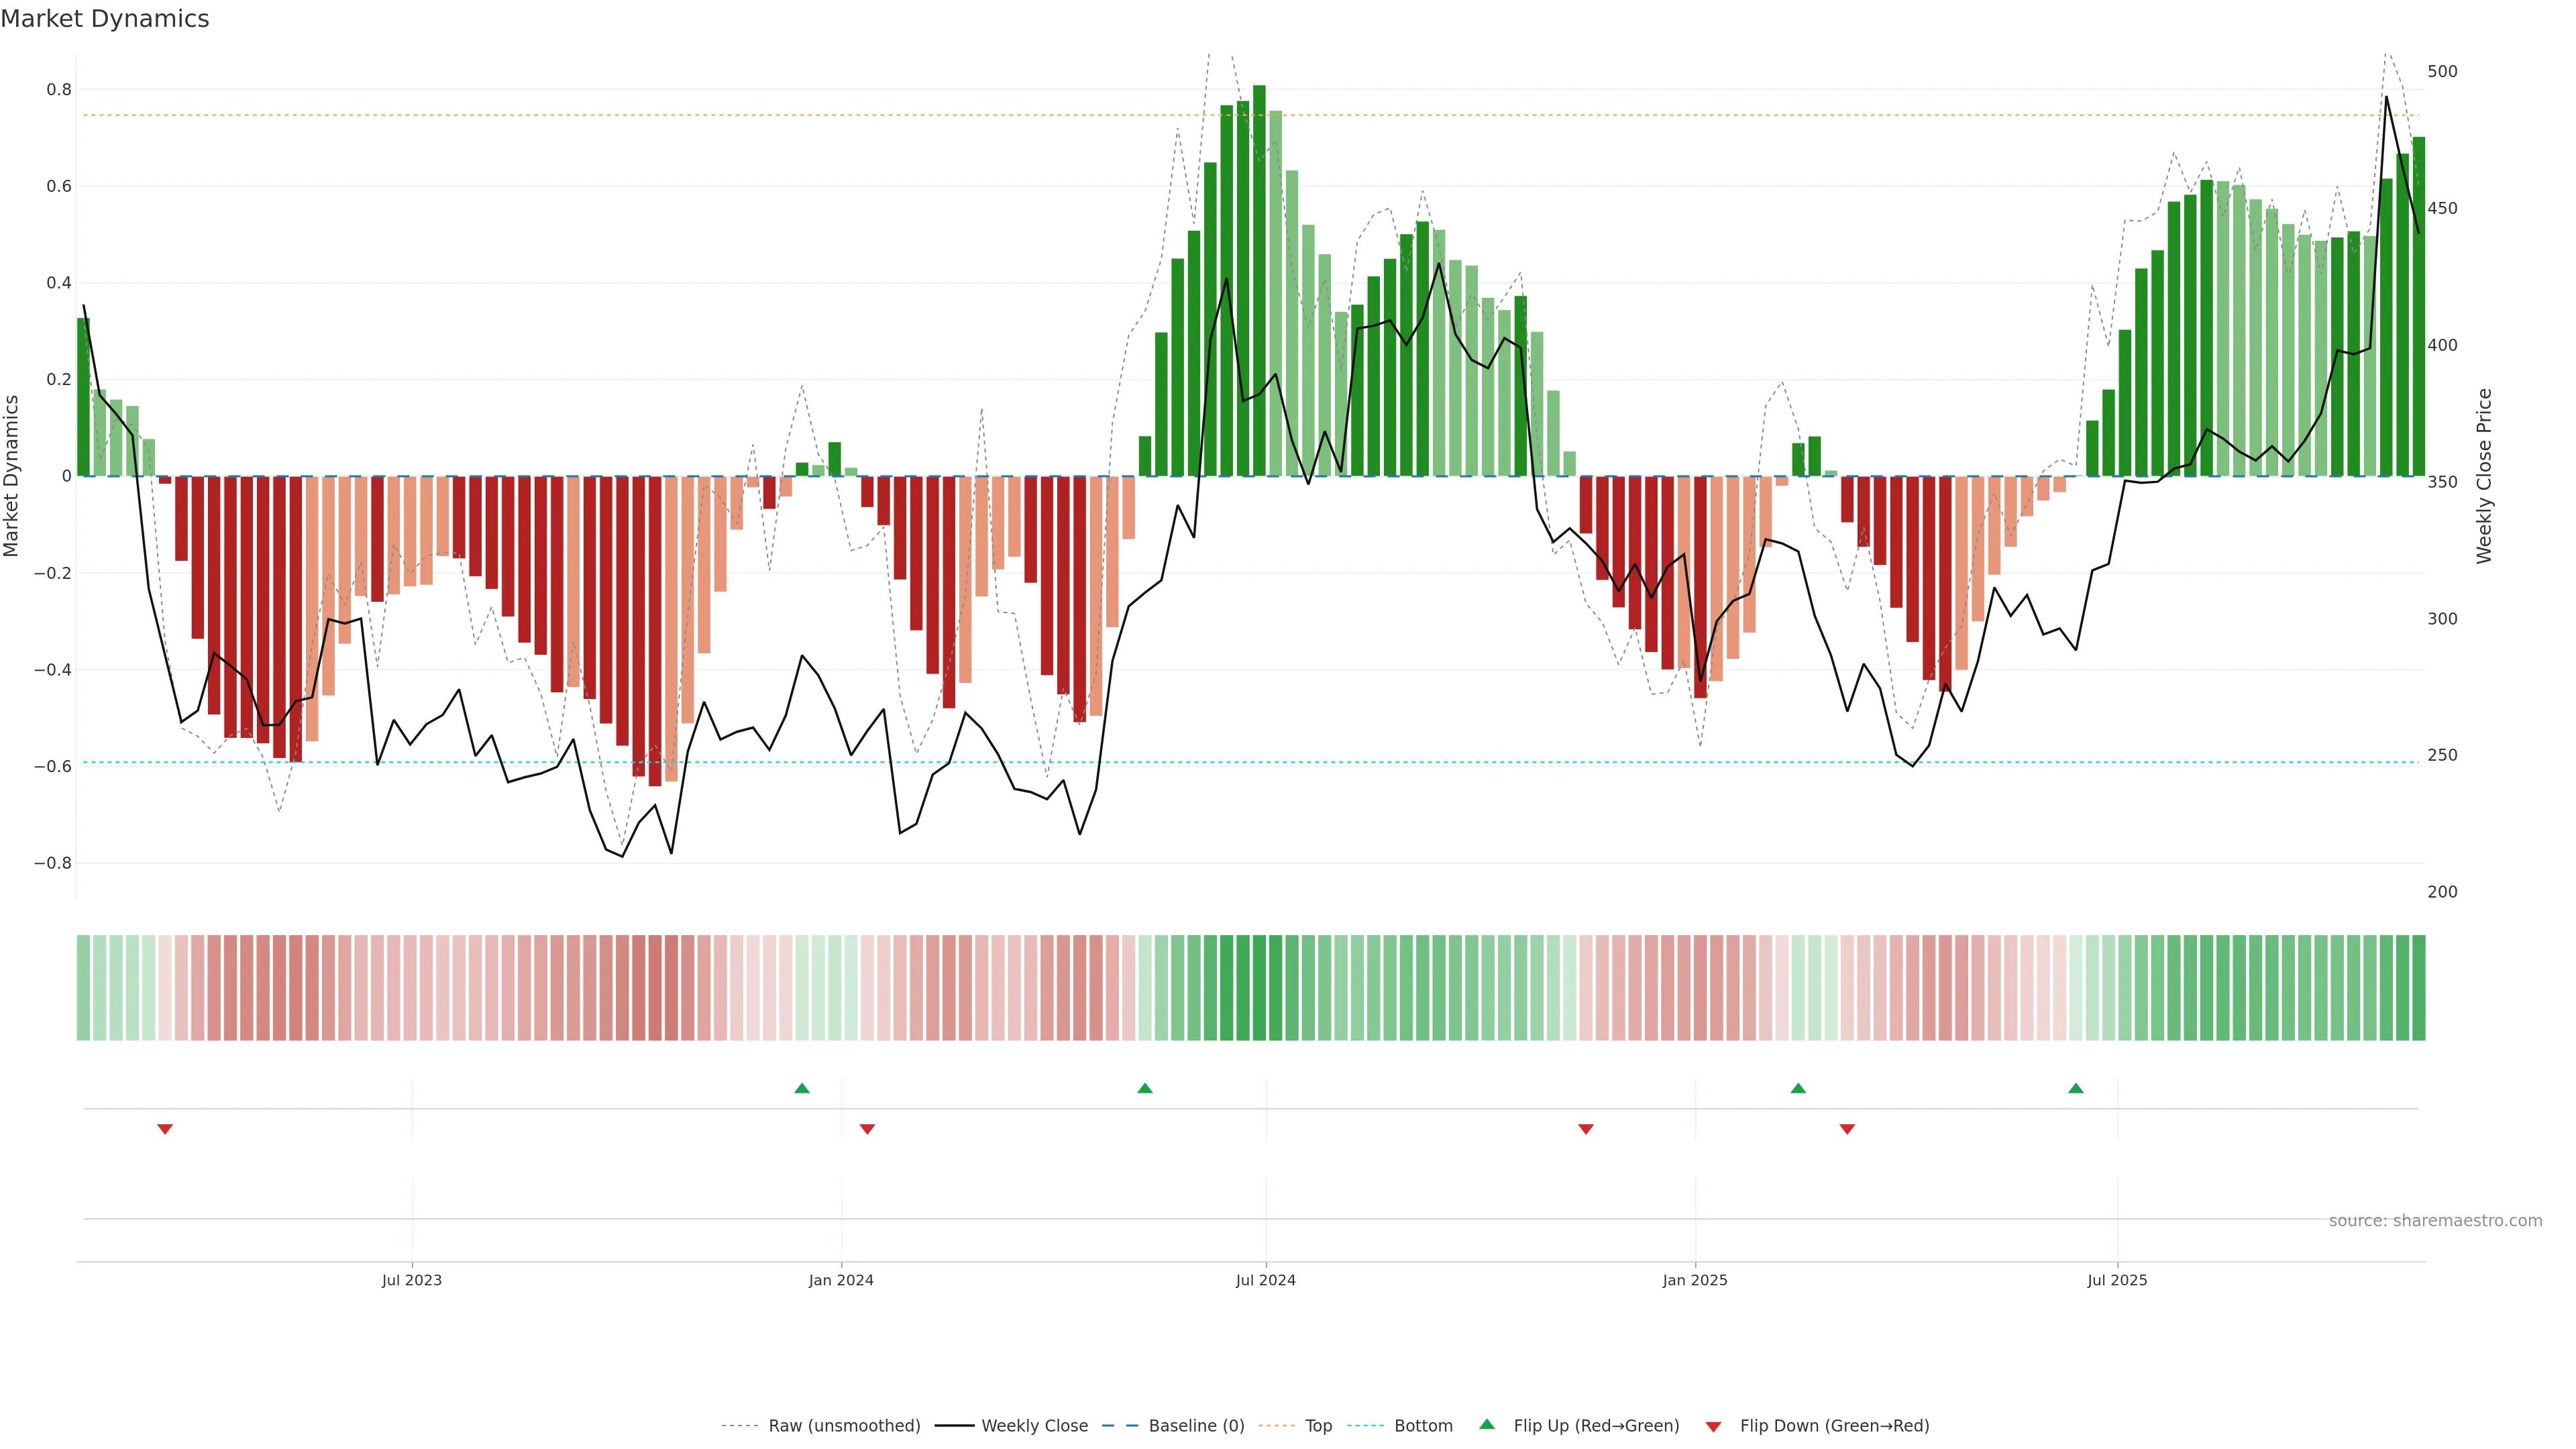Toggle the Baseline (0) legend entry

(x=1196, y=1425)
